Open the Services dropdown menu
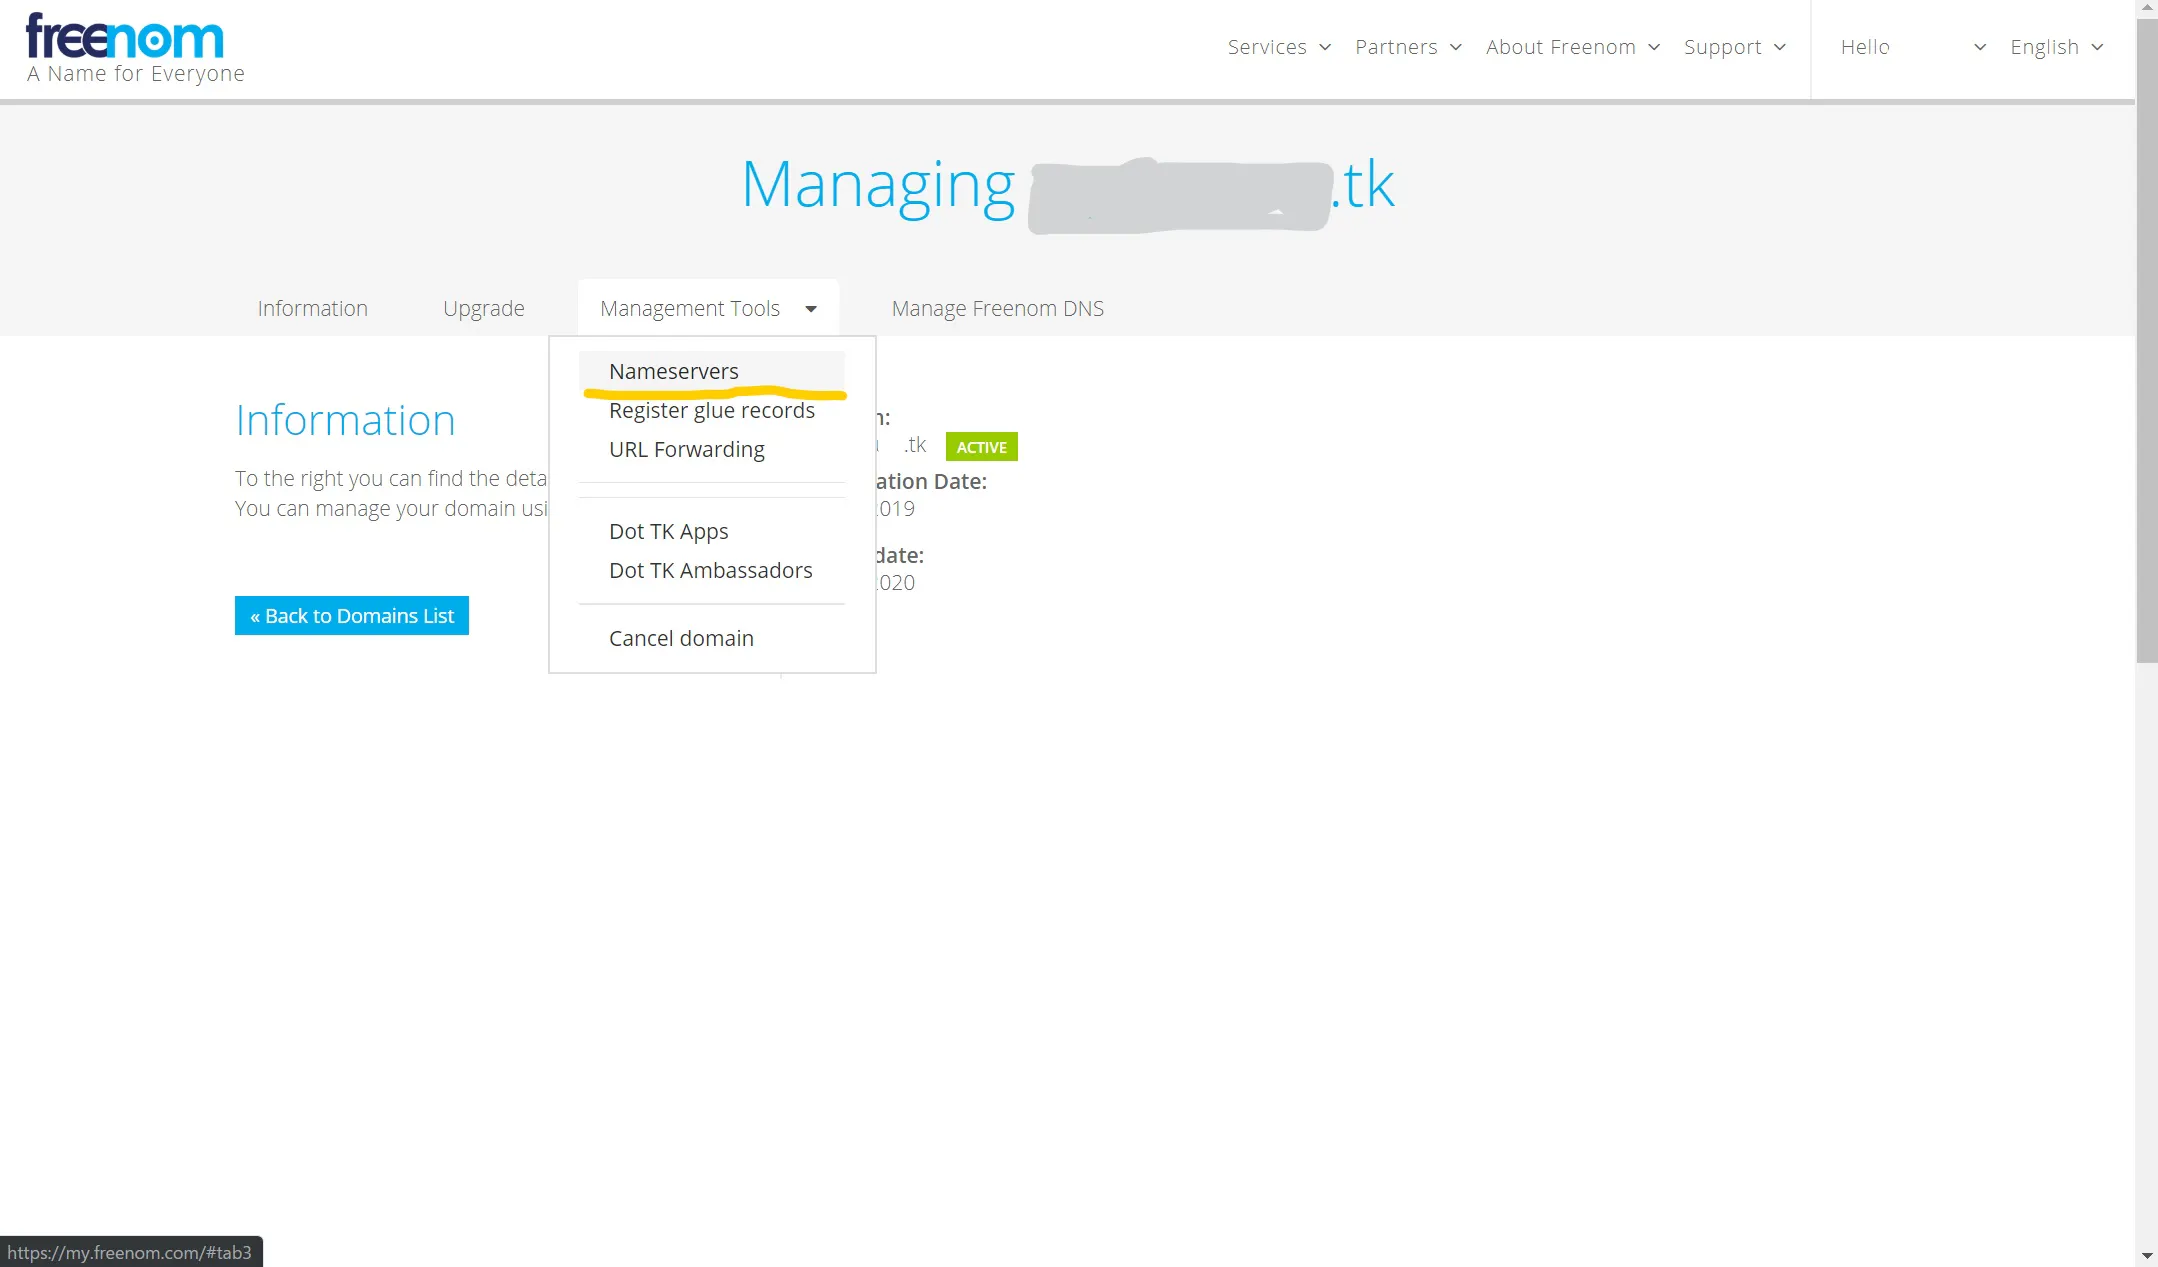Screen dimensions: 2158x1267 click(x=1279, y=47)
